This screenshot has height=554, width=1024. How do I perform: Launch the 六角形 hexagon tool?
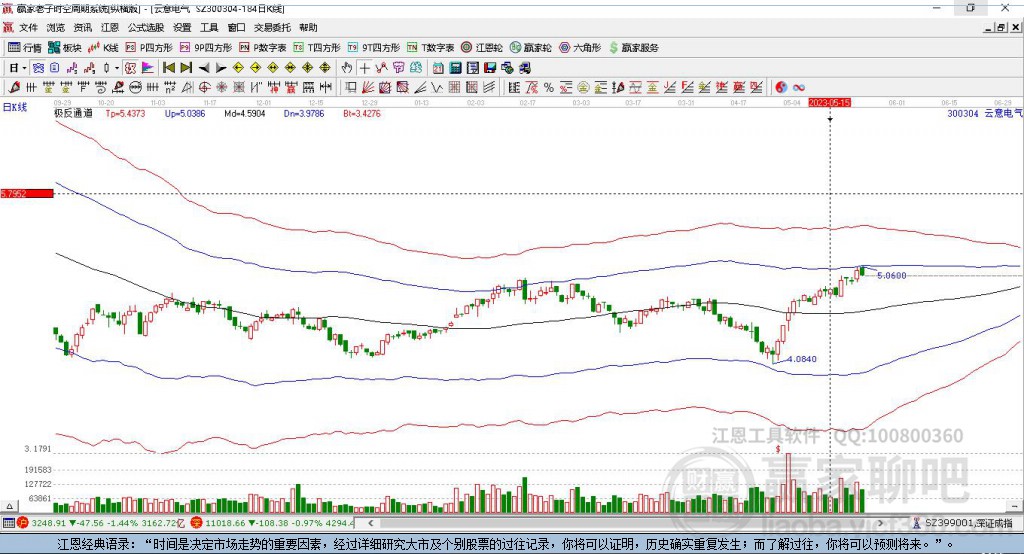pos(579,47)
